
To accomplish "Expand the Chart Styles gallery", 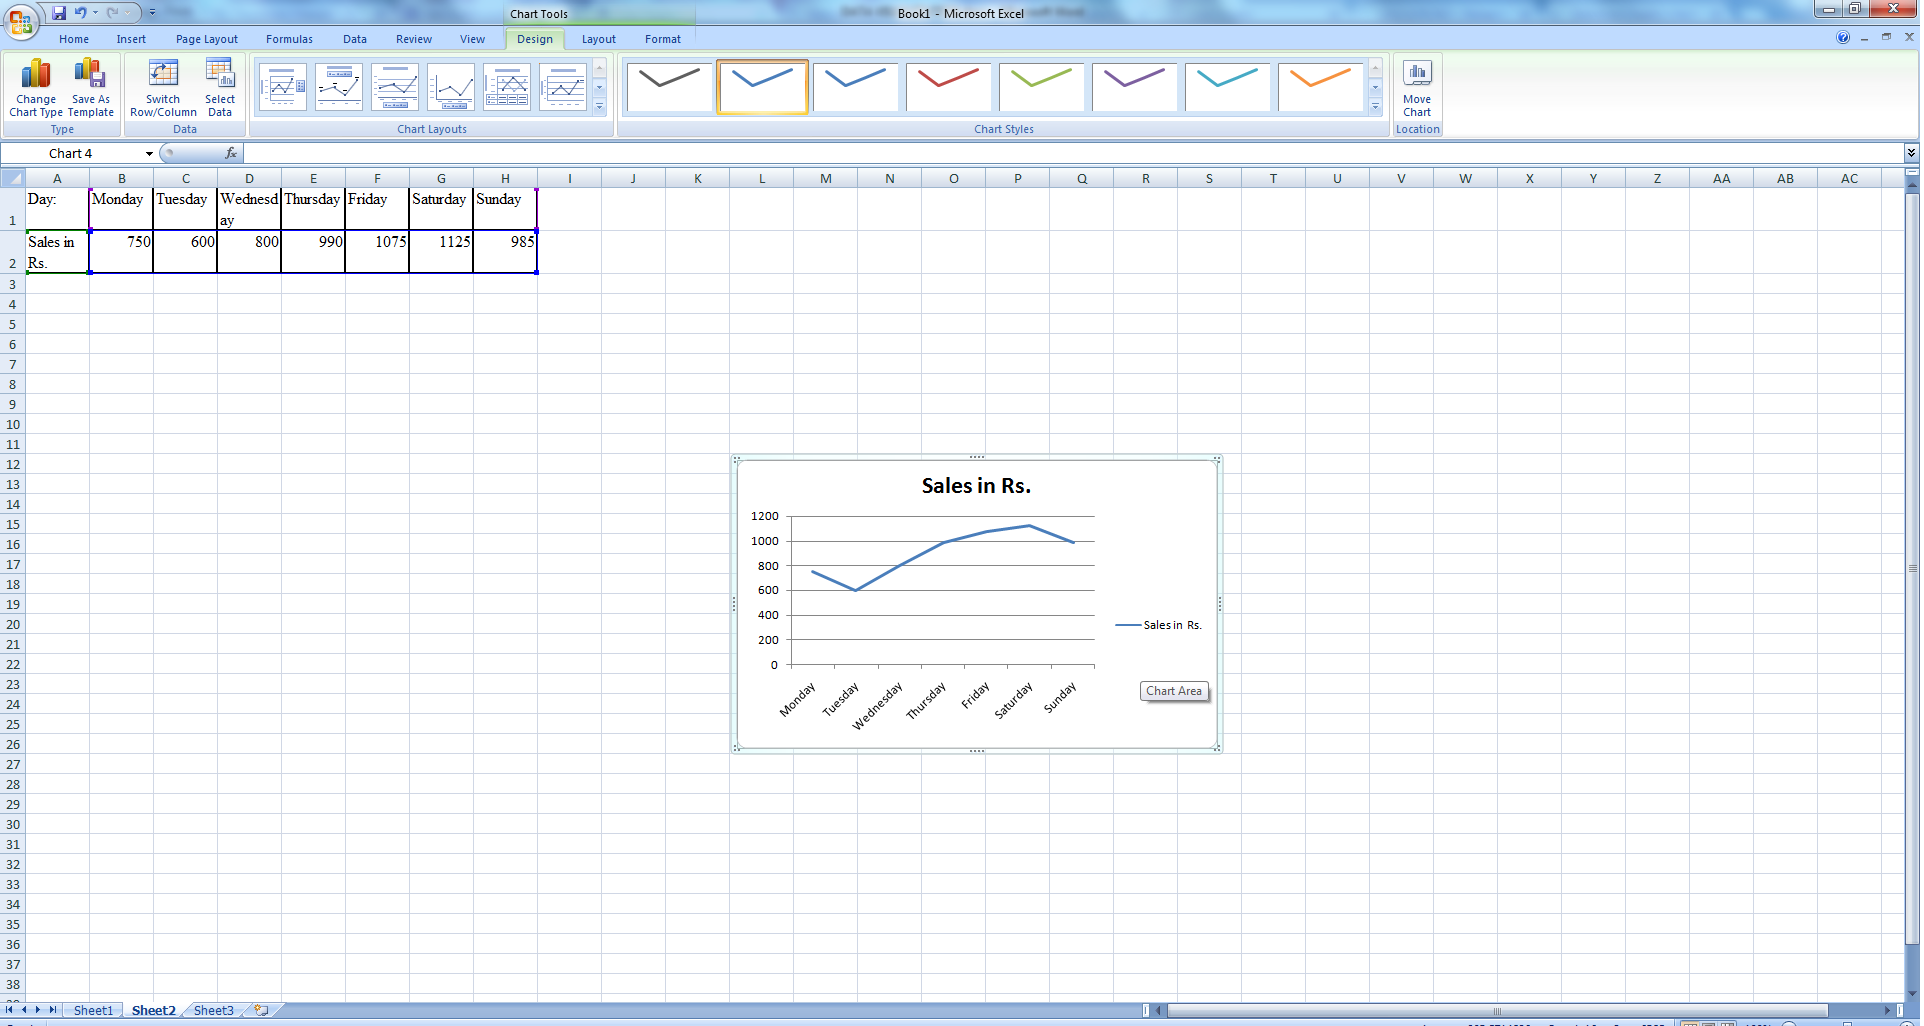I will (1375, 107).
